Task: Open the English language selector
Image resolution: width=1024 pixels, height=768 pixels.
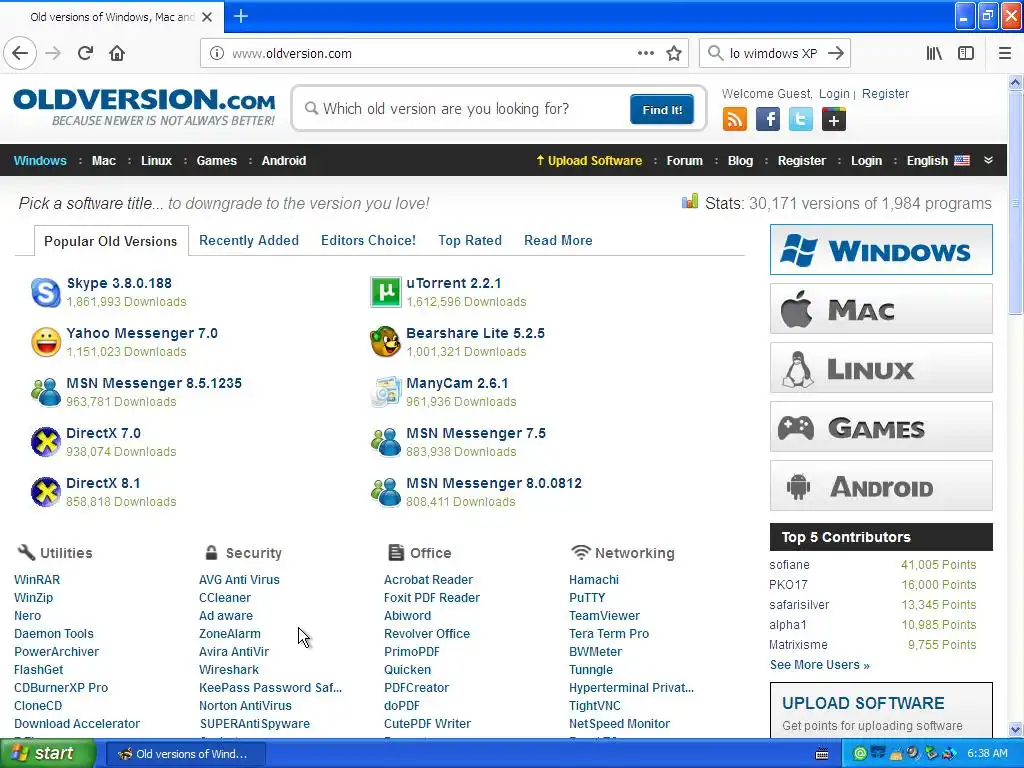Action: [x=938, y=161]
